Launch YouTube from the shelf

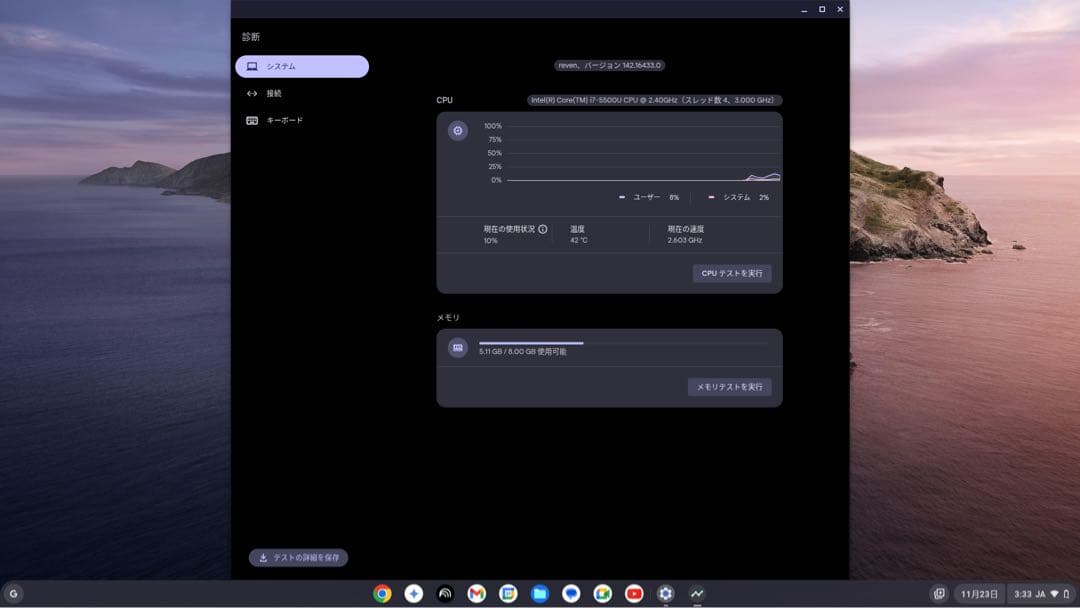pyautogui.click(x=633, y=593)
